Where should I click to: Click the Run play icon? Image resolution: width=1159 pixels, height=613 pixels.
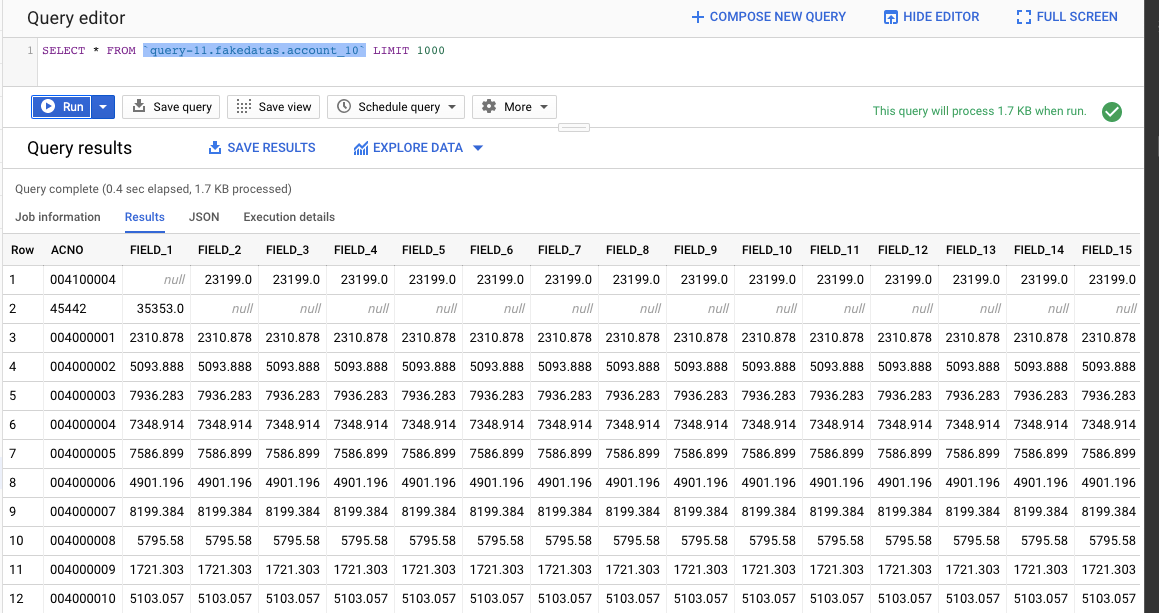(x=48, y=106)
